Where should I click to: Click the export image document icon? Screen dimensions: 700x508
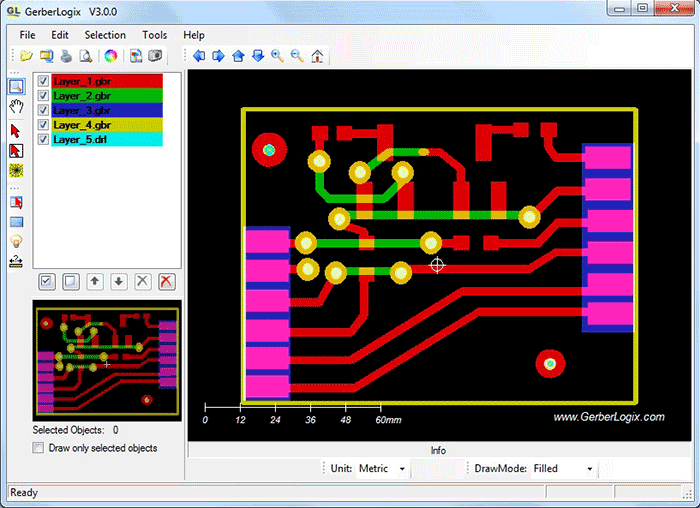click(x=136, y=56)
